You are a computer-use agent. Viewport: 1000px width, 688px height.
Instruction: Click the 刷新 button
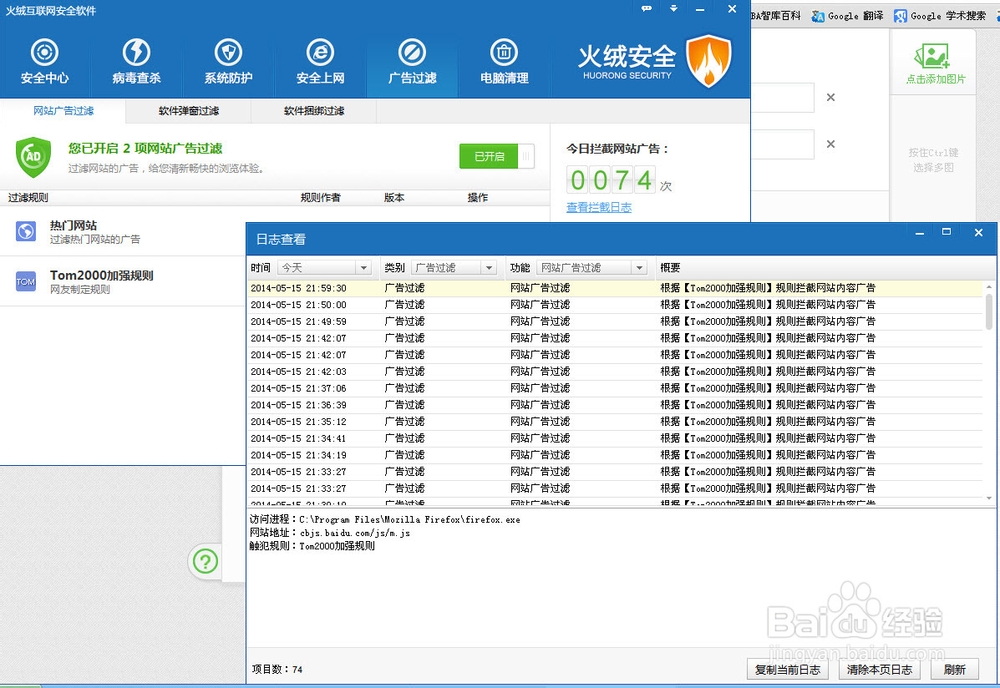pos(955,670)
